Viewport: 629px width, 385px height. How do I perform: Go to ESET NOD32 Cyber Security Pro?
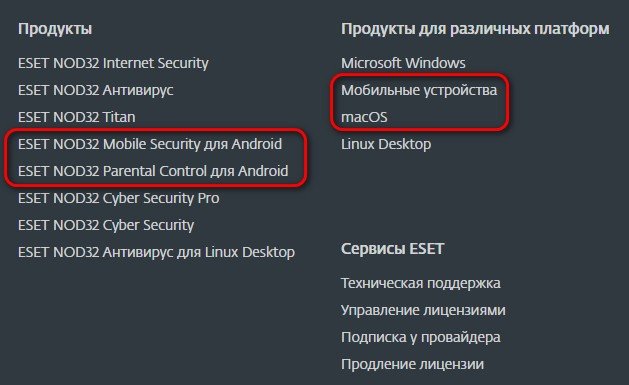(x=119, y=199)
